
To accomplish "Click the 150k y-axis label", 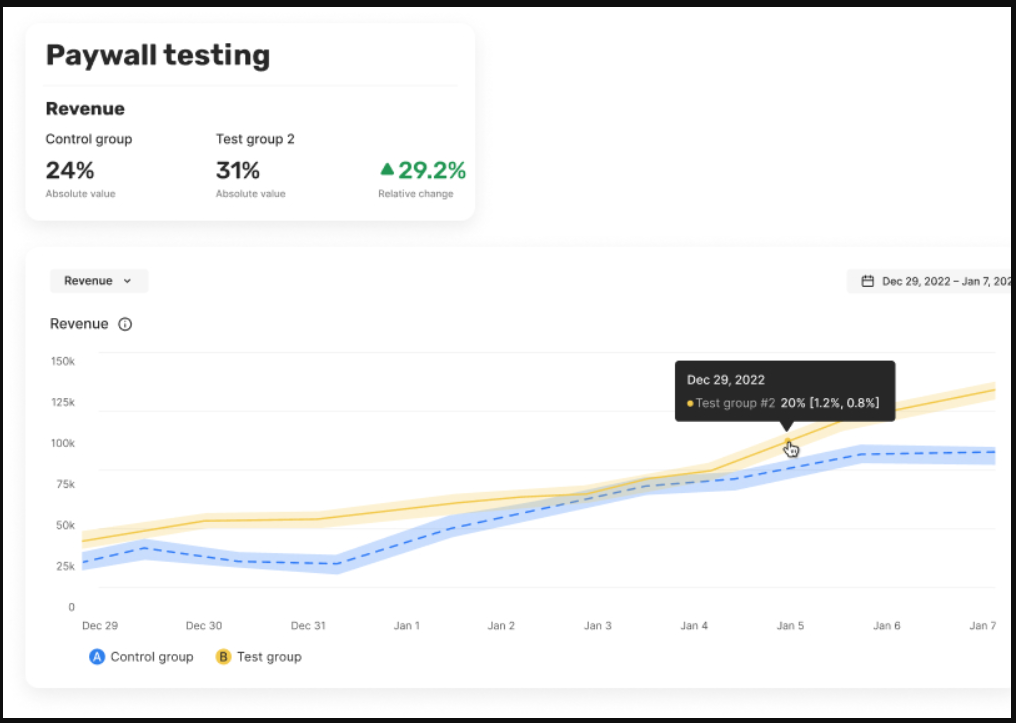I will [x=63, y=361].
